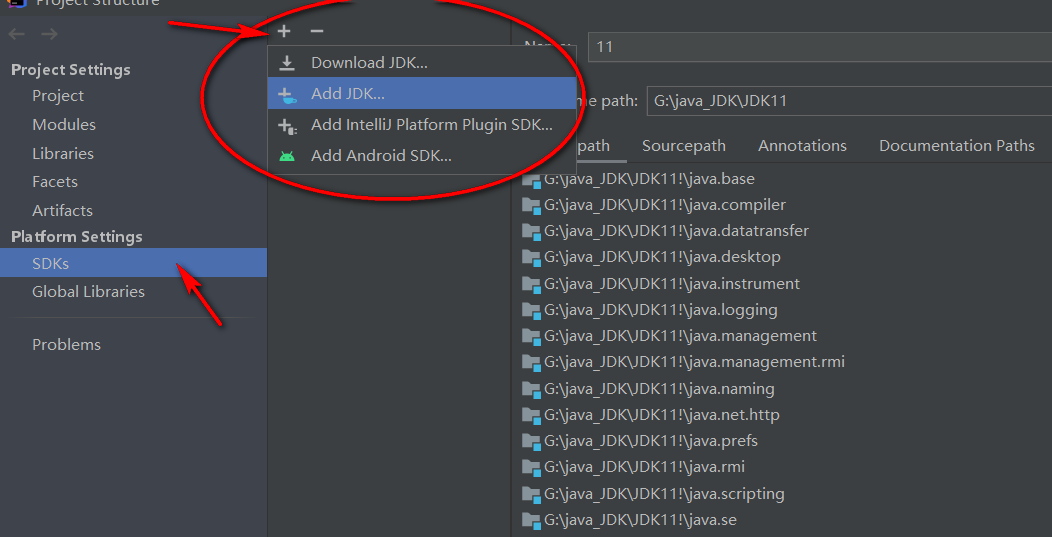Click the minus icon to remove SDK
Viewport: 1052px width, 537px height.
(317, 31)
